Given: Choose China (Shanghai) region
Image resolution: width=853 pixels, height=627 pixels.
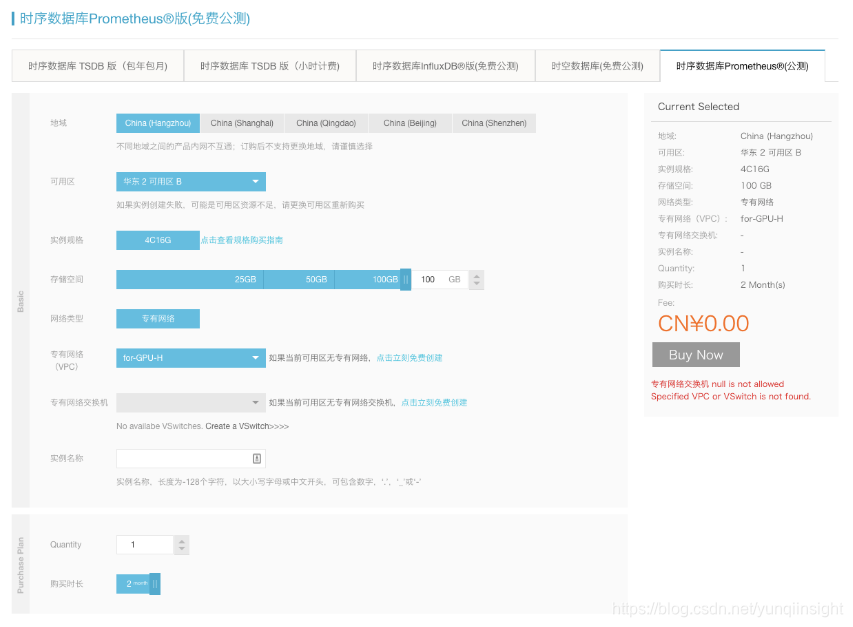Looking at the screenshot, I should point(242,123).
